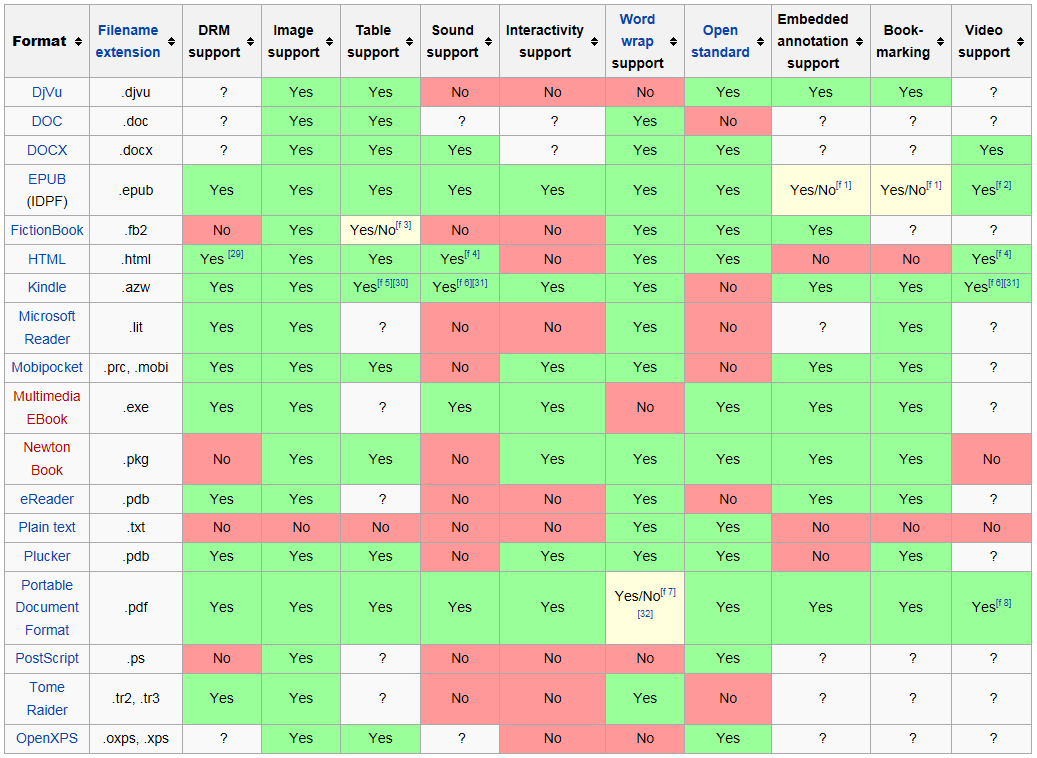Image resolution: width=1037 pixels, height=758 pixels.
Task: Sort by Word wrap support arrows
Action: (x=673, y=41)
